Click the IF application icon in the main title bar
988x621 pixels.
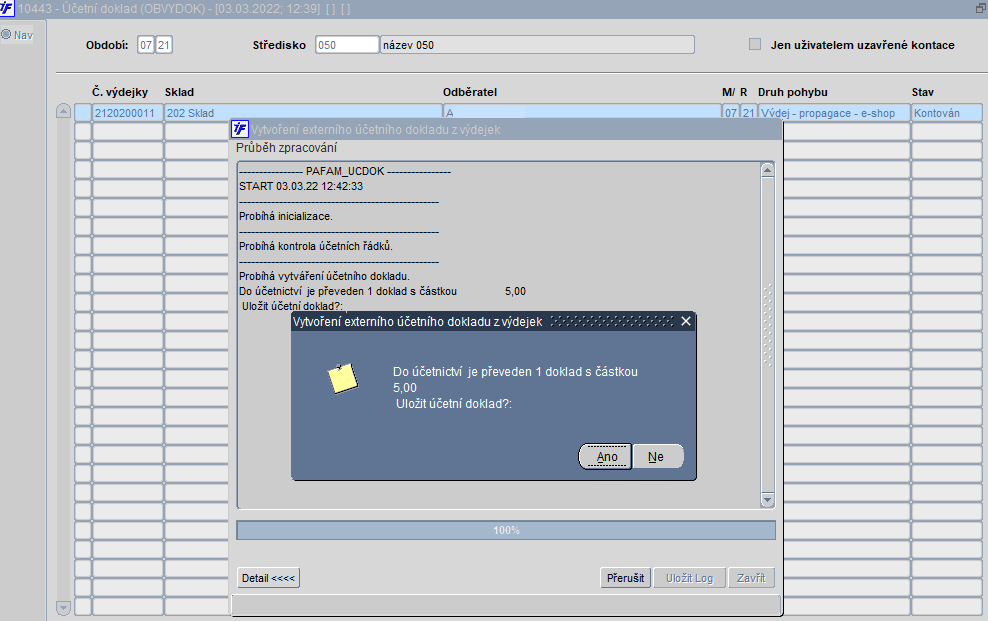coord(6,8)
